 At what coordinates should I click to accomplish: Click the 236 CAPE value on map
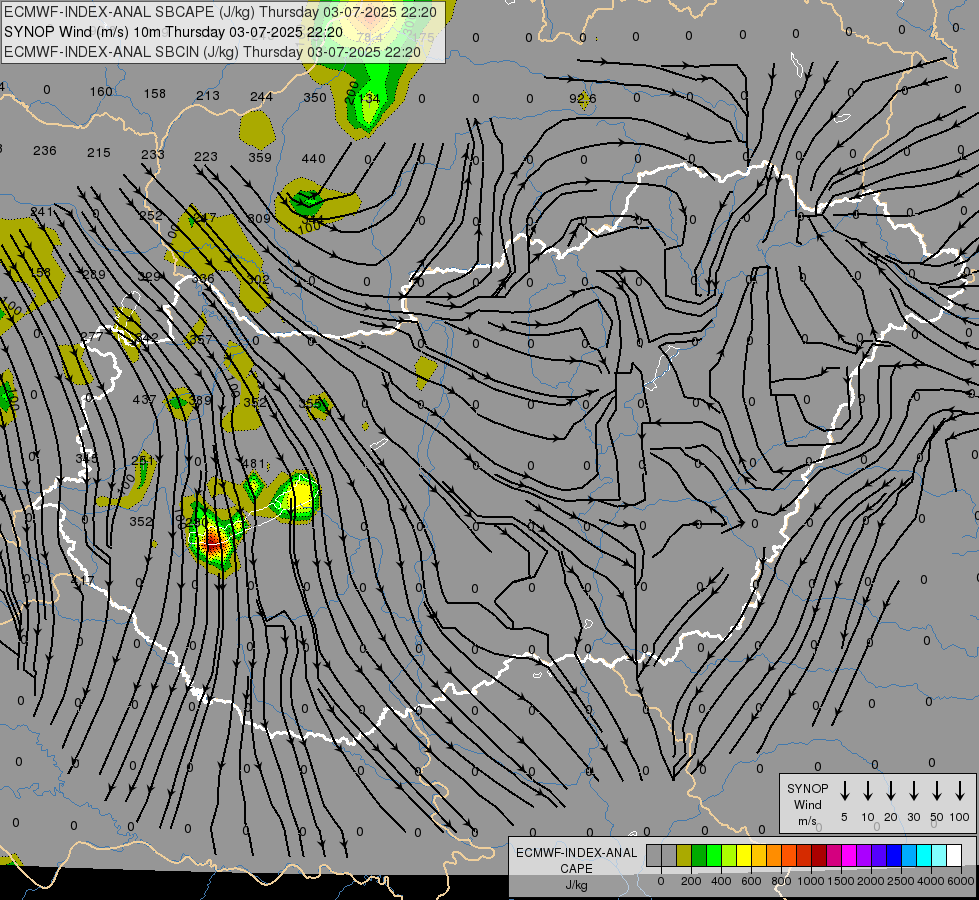(x=45, y=151)
